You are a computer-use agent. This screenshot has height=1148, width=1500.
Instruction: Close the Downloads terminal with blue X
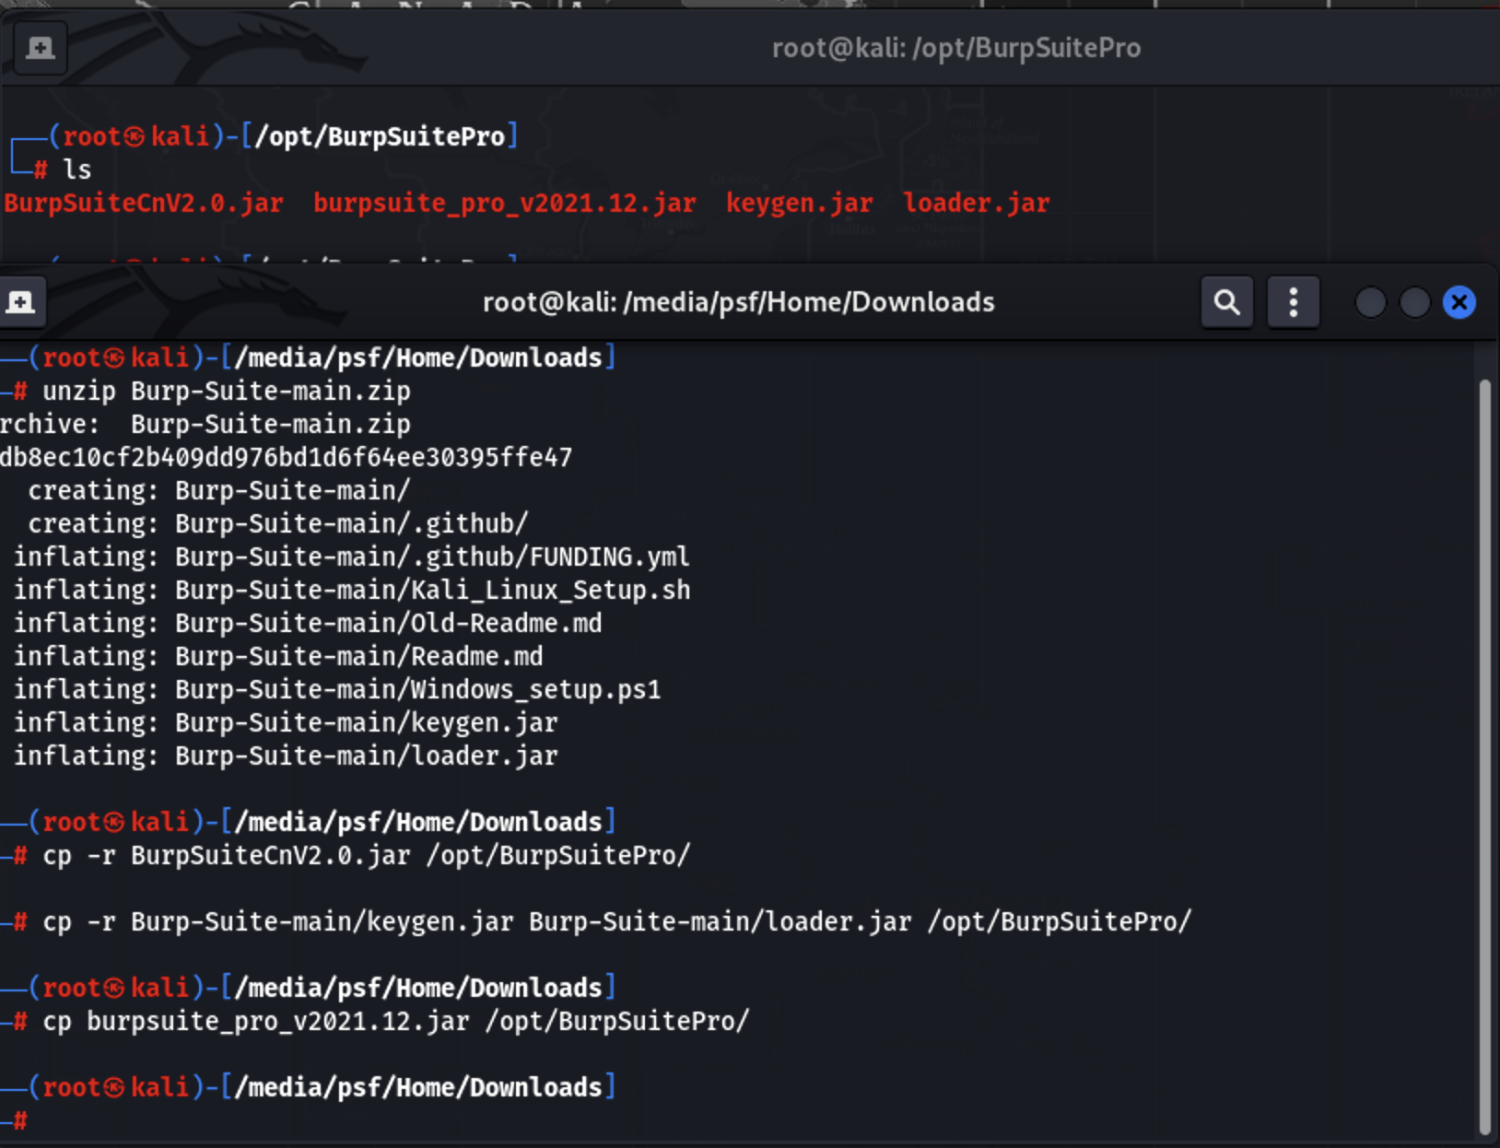[1459, 302]
